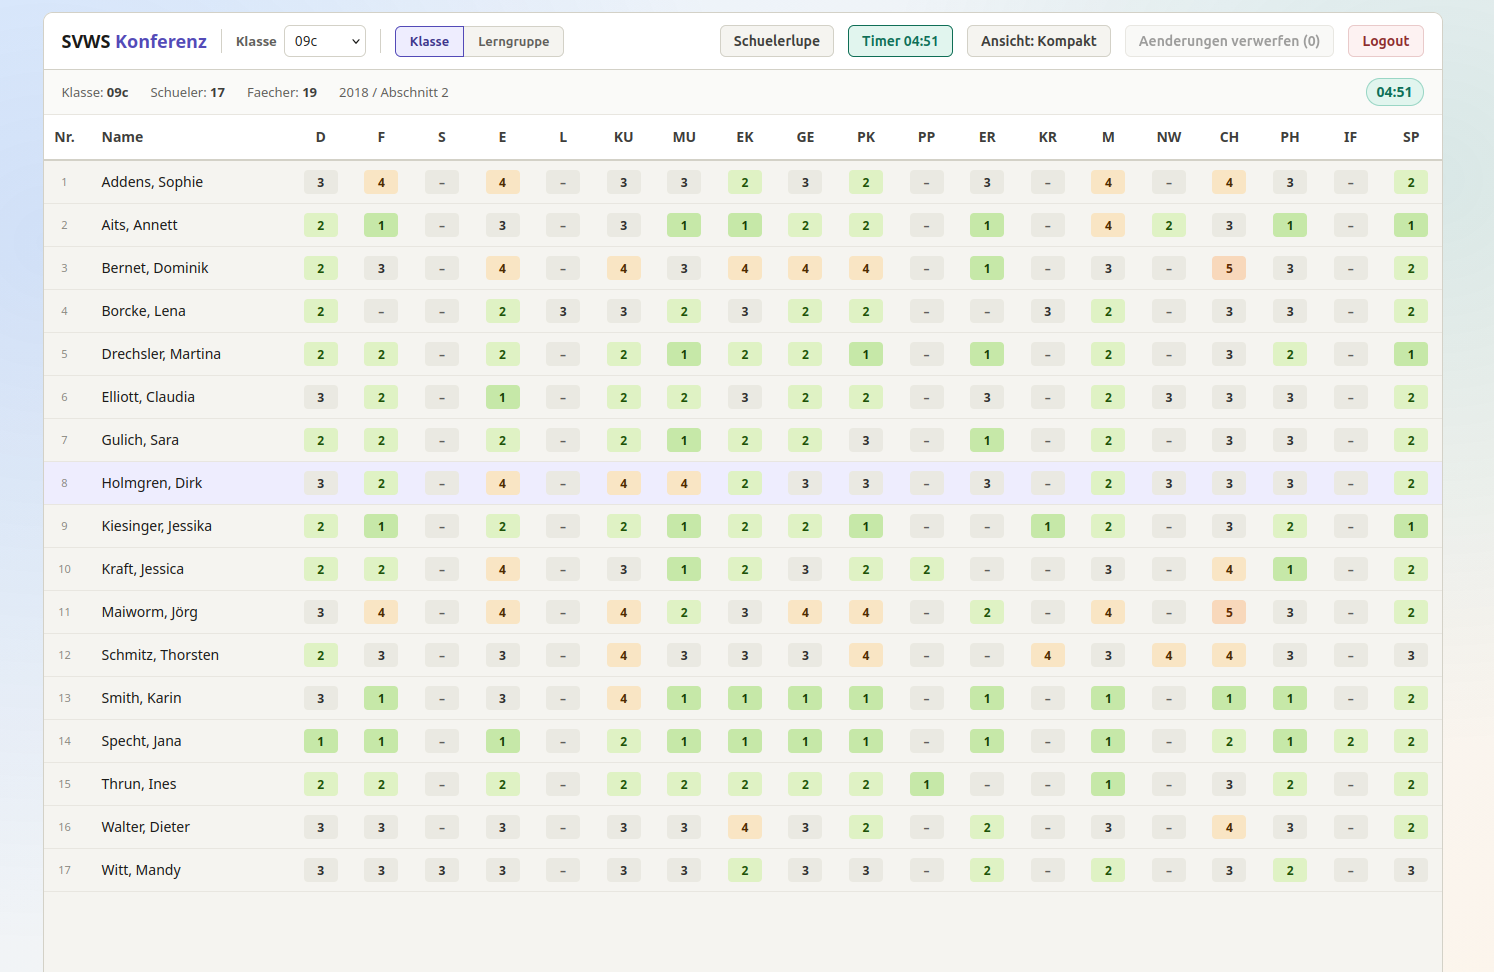Viewport: 1494px width, 972px height.
Task: Click the Logout button
Action: 1385,41
